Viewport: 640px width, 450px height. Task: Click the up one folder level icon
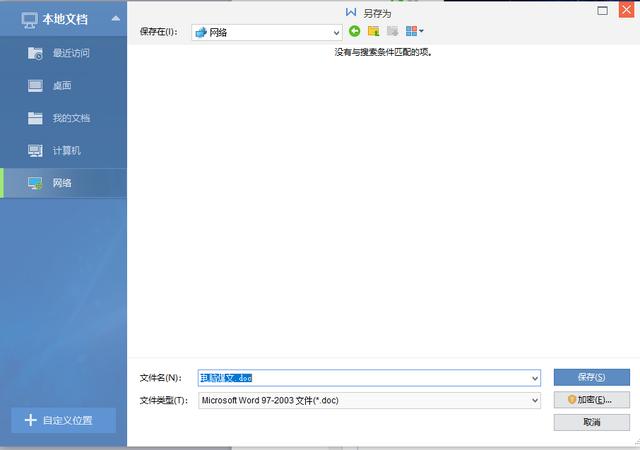[x=373, y=31]
